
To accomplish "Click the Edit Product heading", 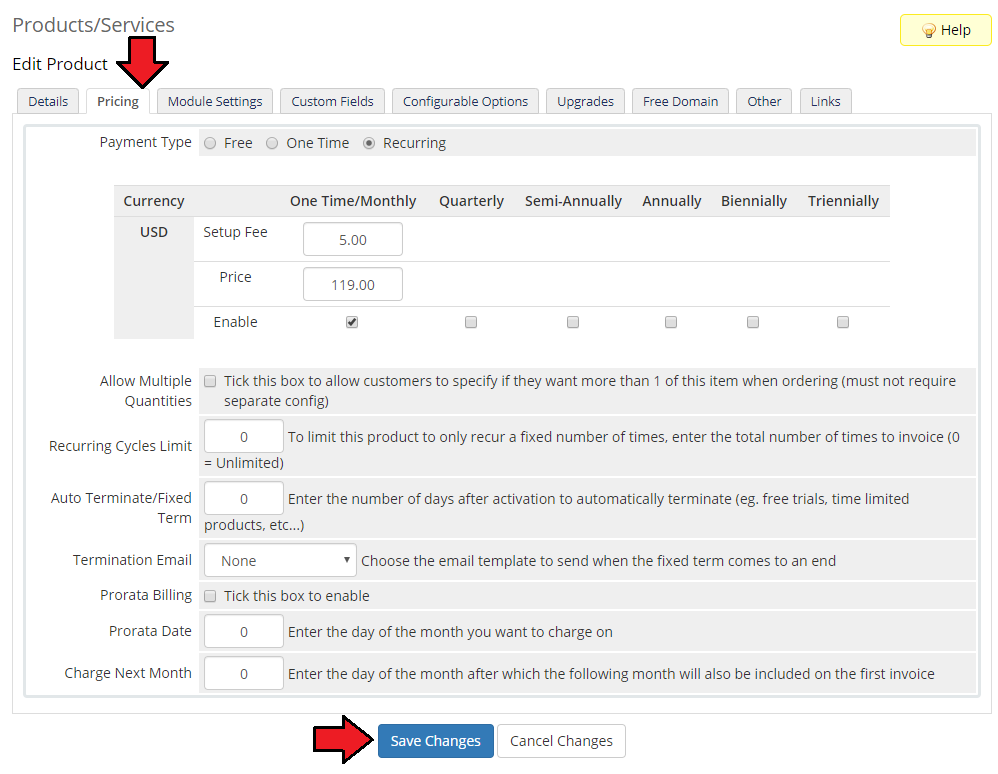I will (x=60, y=64).
